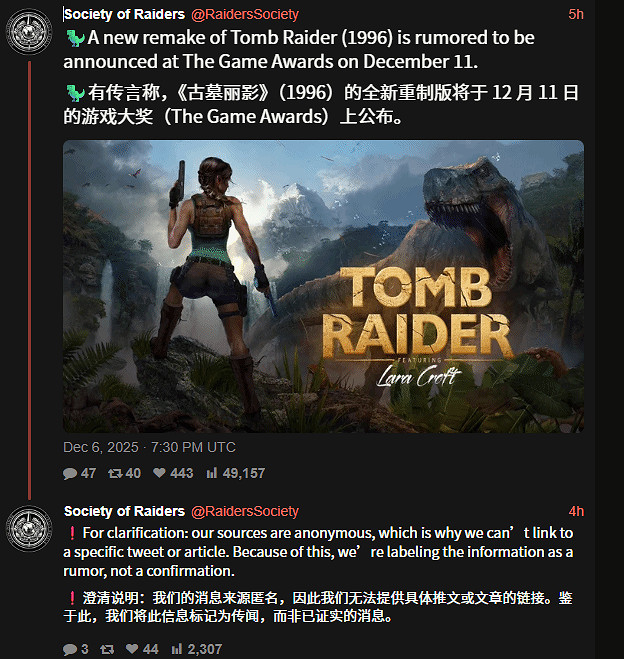Screen dimensions: 624x659
Task: Click the reply icon on the first tweet
Action: (70, 474)
